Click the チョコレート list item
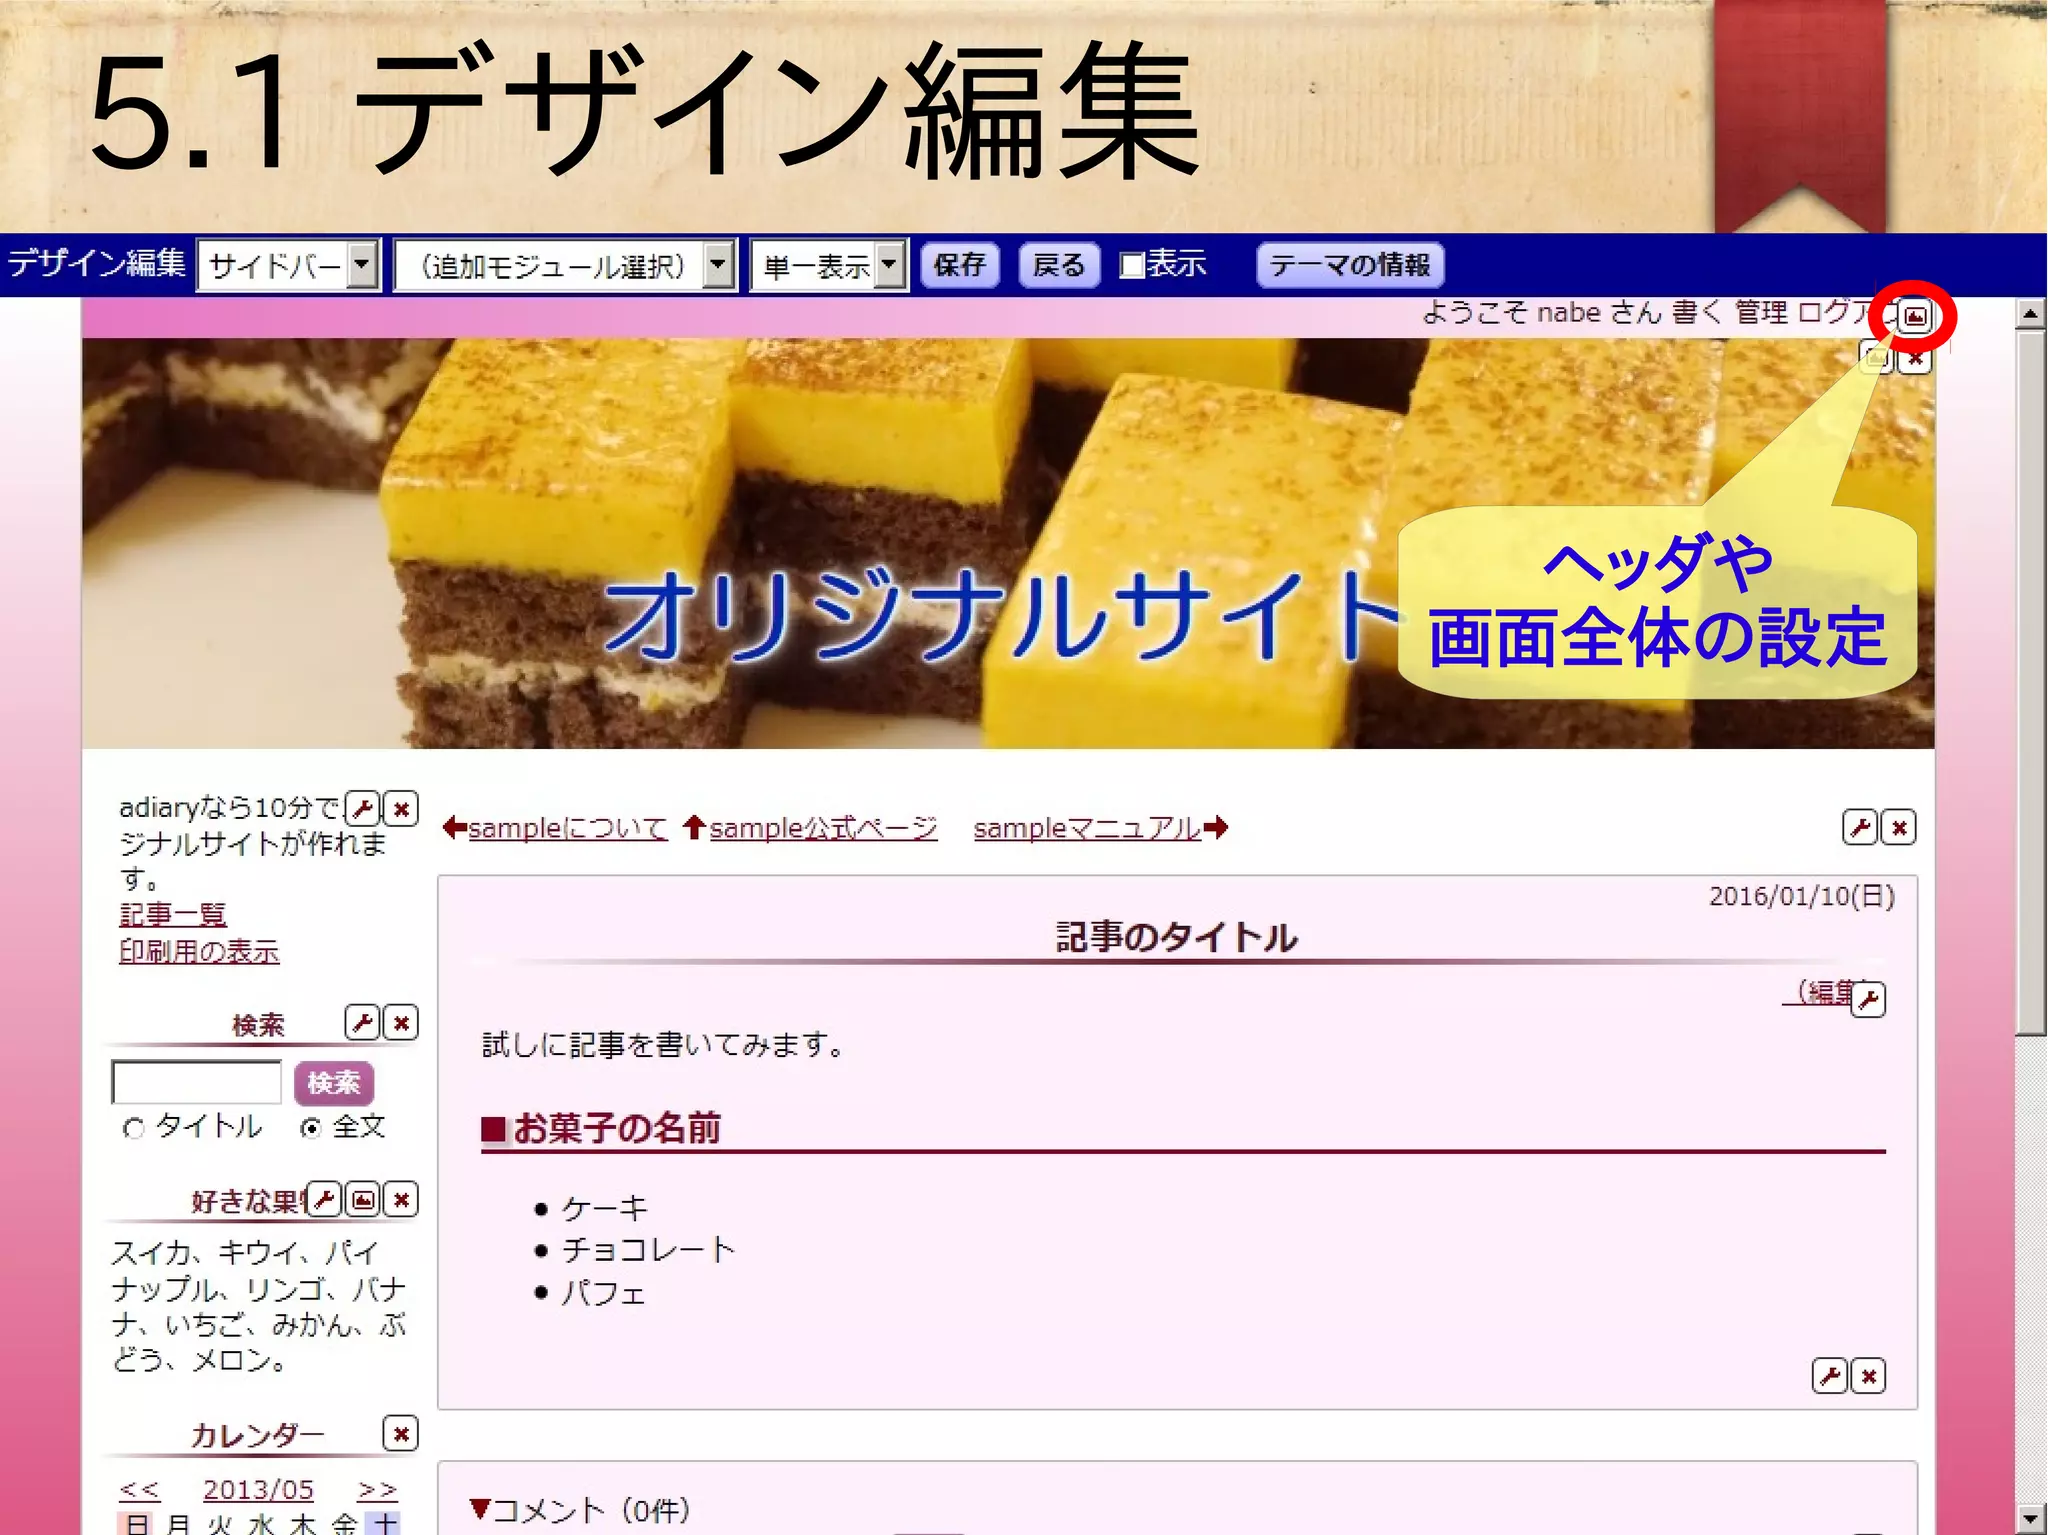Image resolution: width=2048 pixels, height=1535 pixels. click(648, 1250)
